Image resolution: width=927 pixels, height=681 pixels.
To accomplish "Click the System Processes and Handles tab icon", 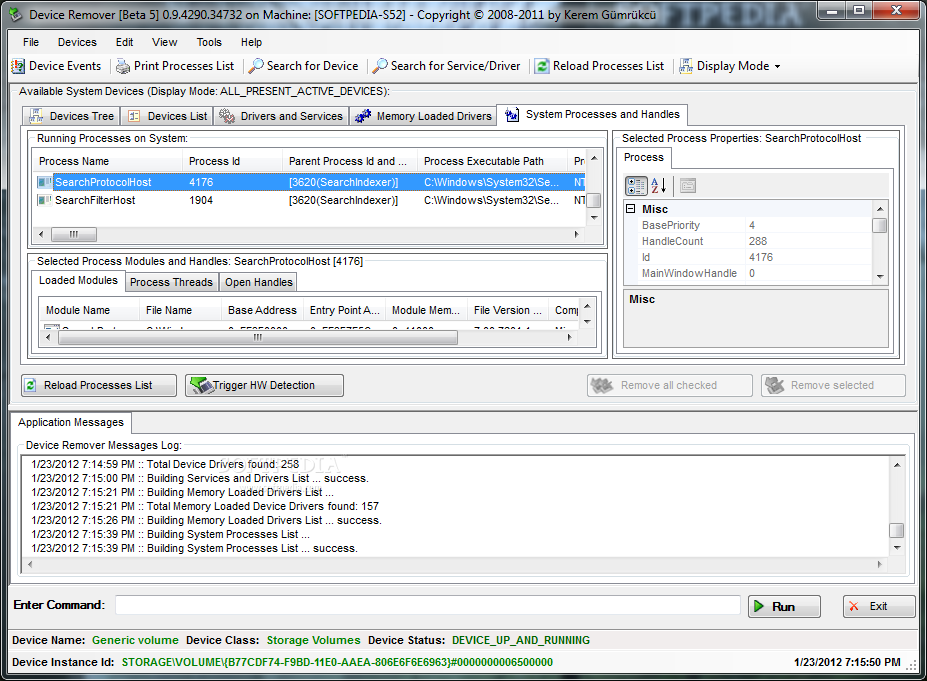I will tap(512, 114).
